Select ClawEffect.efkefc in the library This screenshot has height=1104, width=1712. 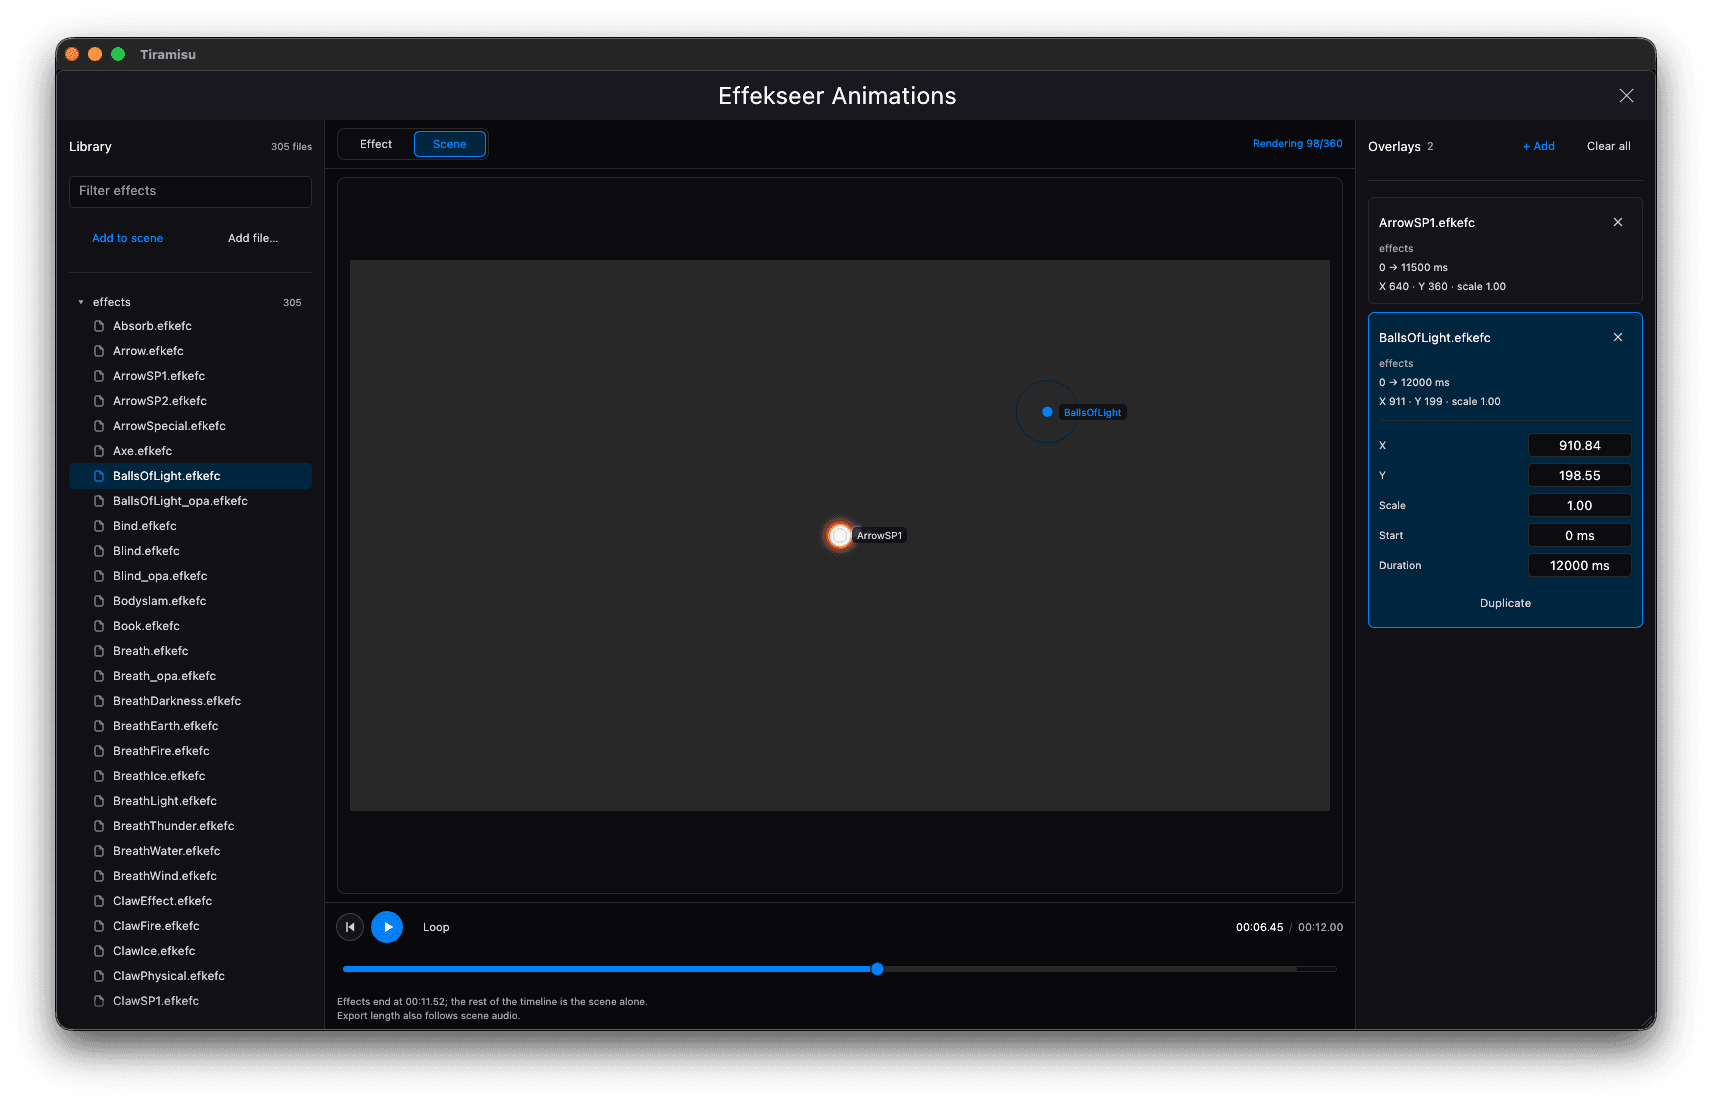click(190, 901)
